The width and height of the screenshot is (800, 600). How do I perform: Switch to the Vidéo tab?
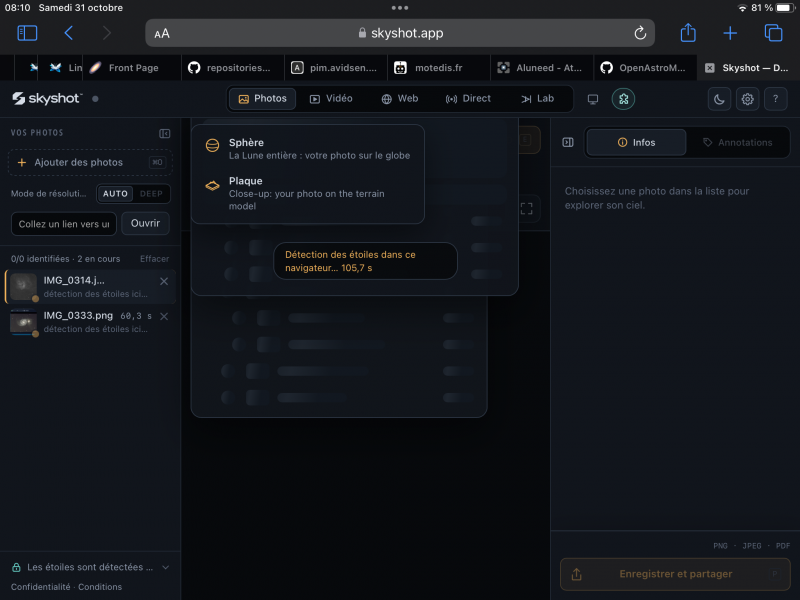click(x=331, y=98)
